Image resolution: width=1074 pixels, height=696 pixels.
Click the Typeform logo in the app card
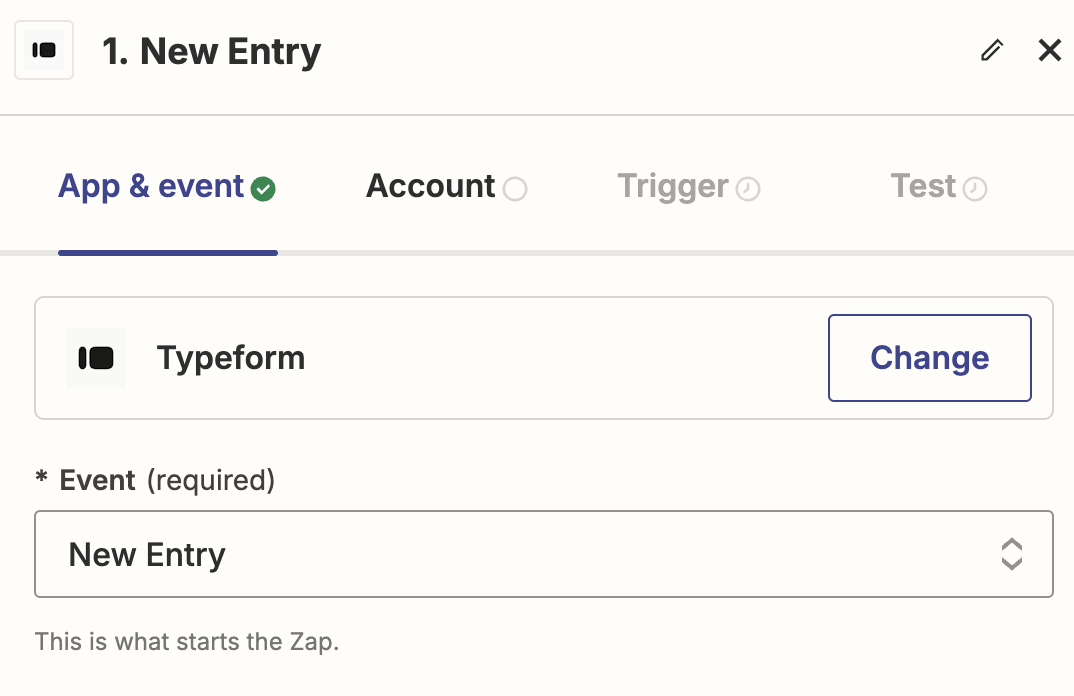point(96,358)
